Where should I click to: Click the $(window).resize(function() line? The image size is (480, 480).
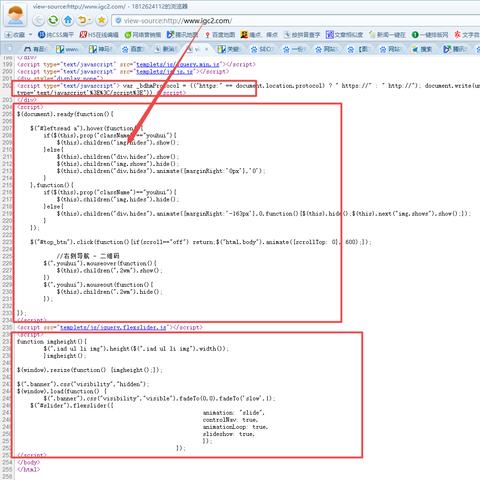tap(90, 370)
